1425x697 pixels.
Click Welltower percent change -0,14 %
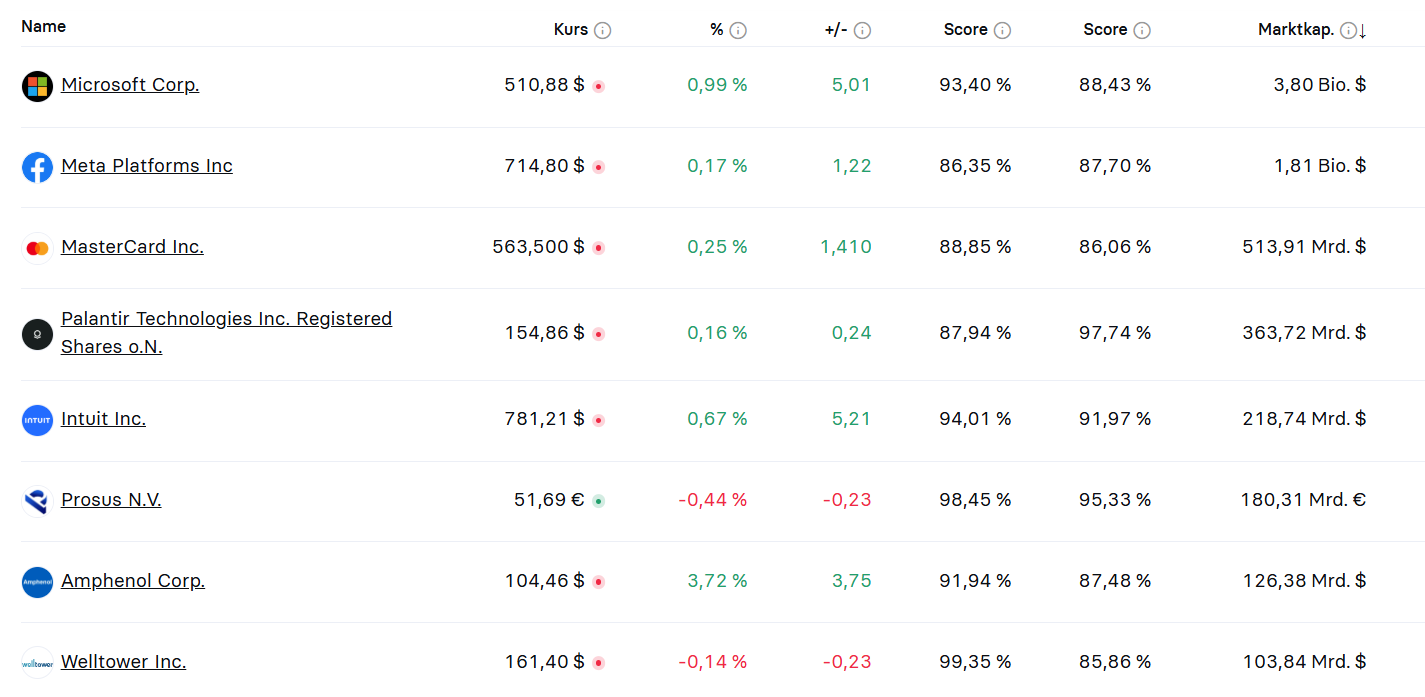(713, 661)
